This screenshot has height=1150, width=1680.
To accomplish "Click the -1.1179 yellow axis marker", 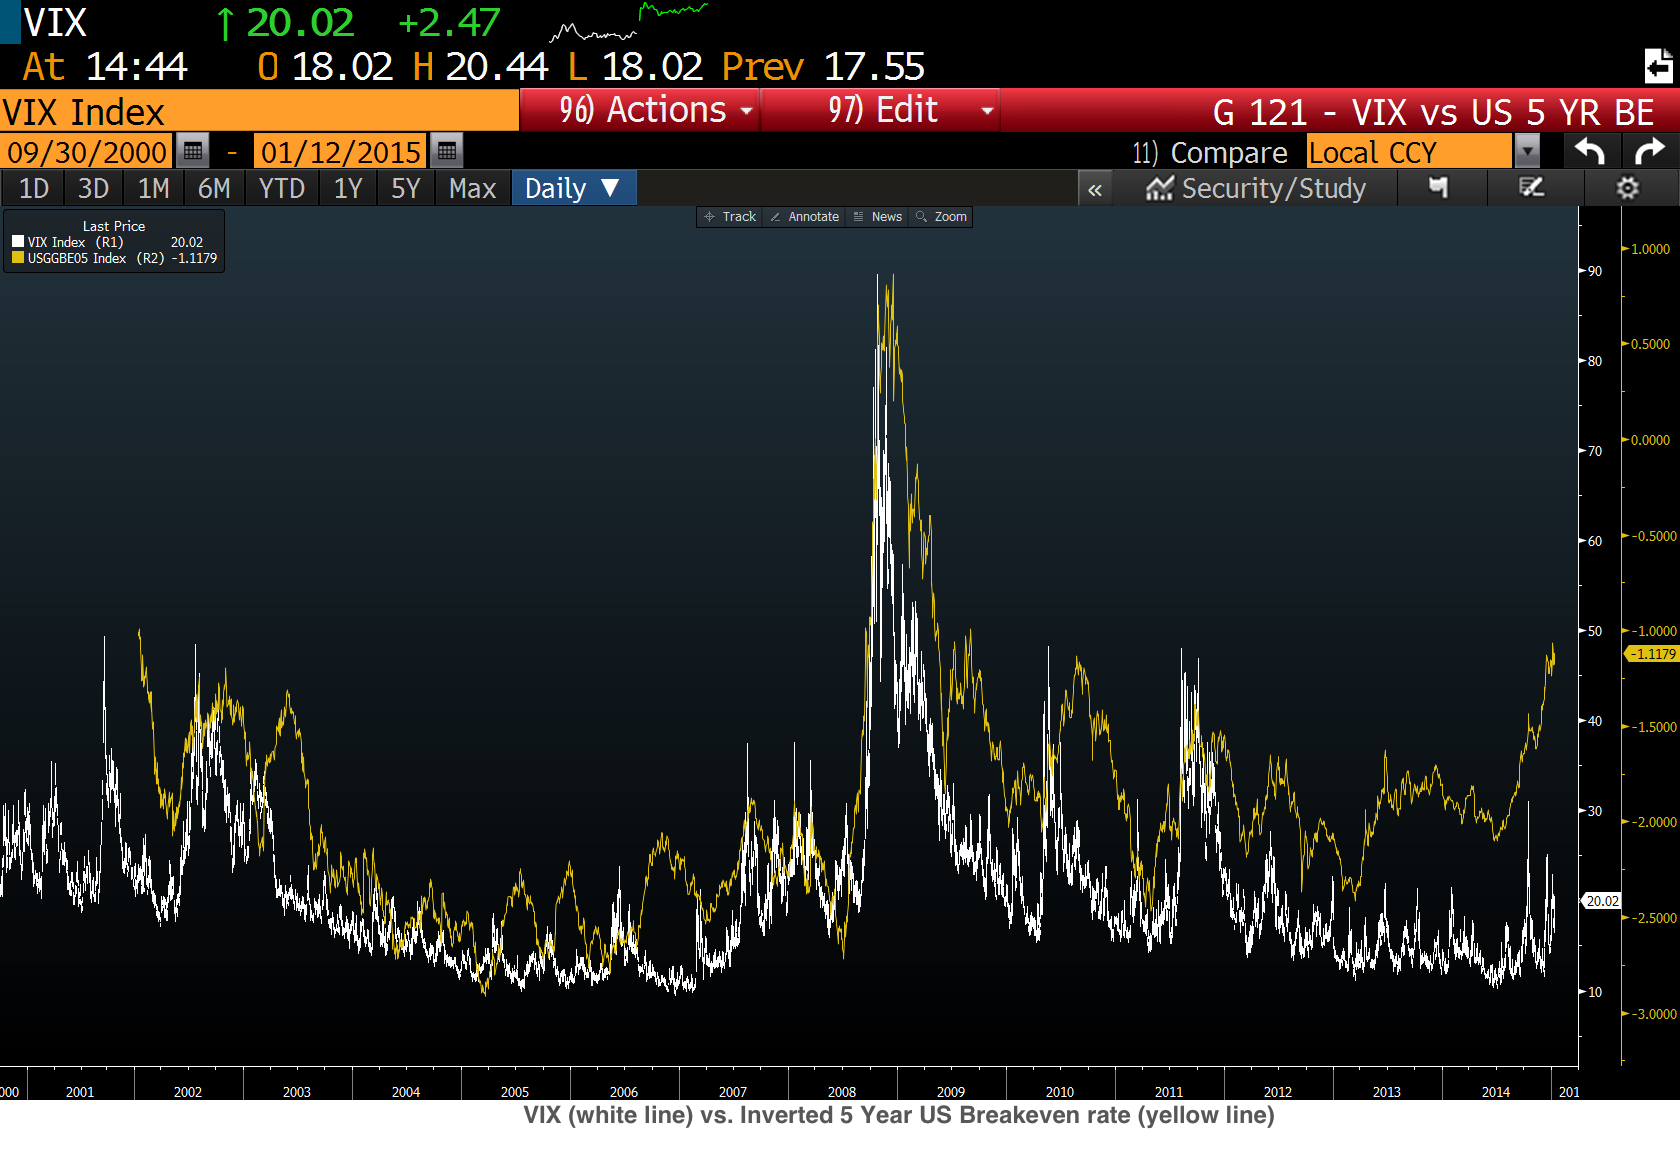I will [1651, 654].
